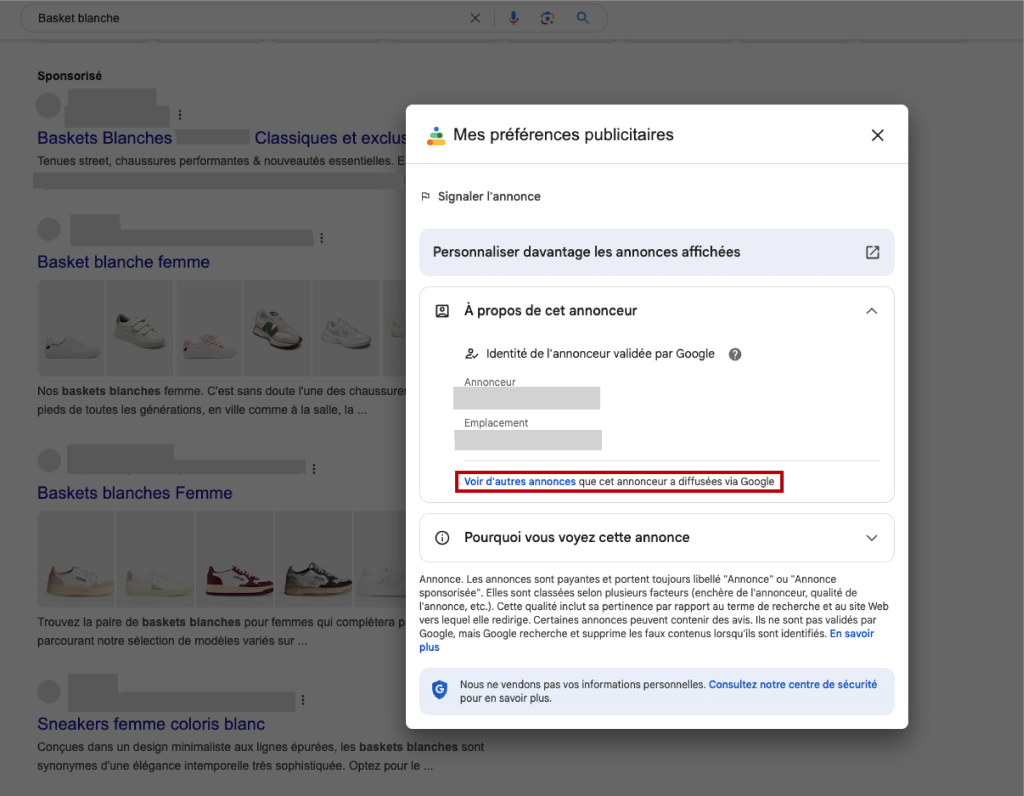Click the grey and black sneaker thumbnail
The height and width of the screenshot is (796, 1024).
click(x=314, y=559)
